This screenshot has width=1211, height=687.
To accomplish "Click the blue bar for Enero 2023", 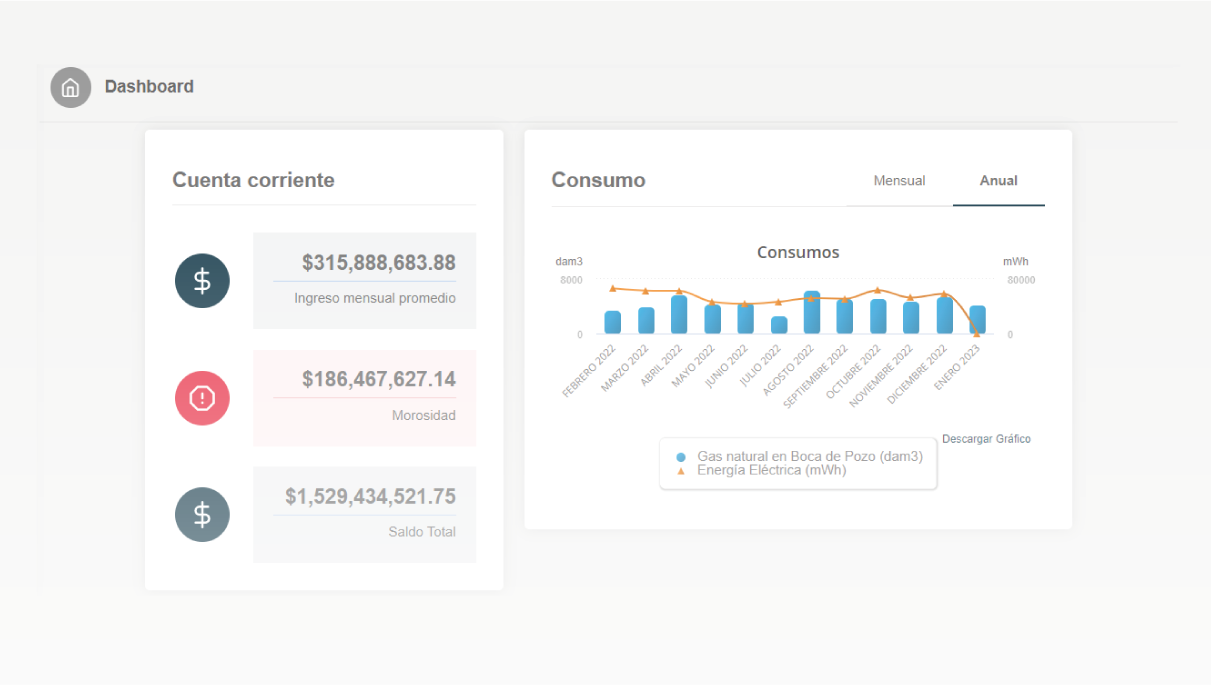I will [x=977, y=320].
